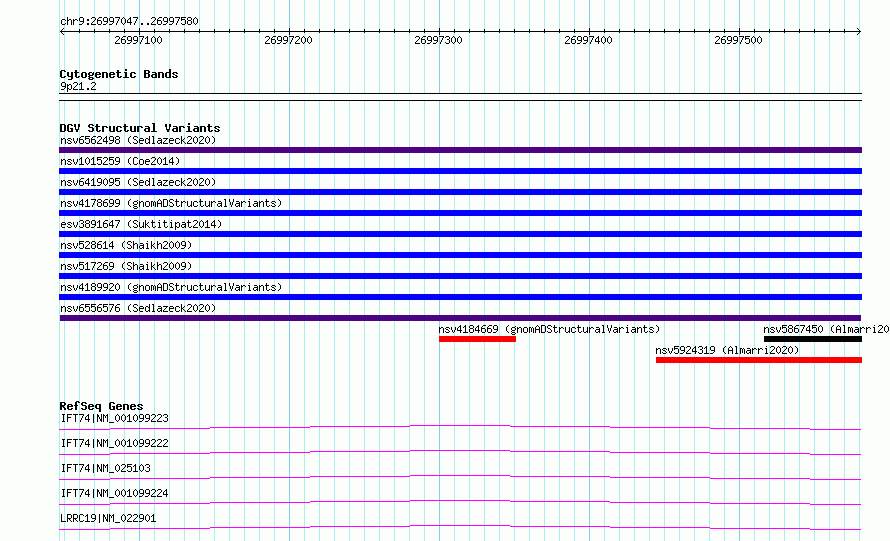
Task: Select the short red bar under nsv4184669
Action: tap(477, 339)
